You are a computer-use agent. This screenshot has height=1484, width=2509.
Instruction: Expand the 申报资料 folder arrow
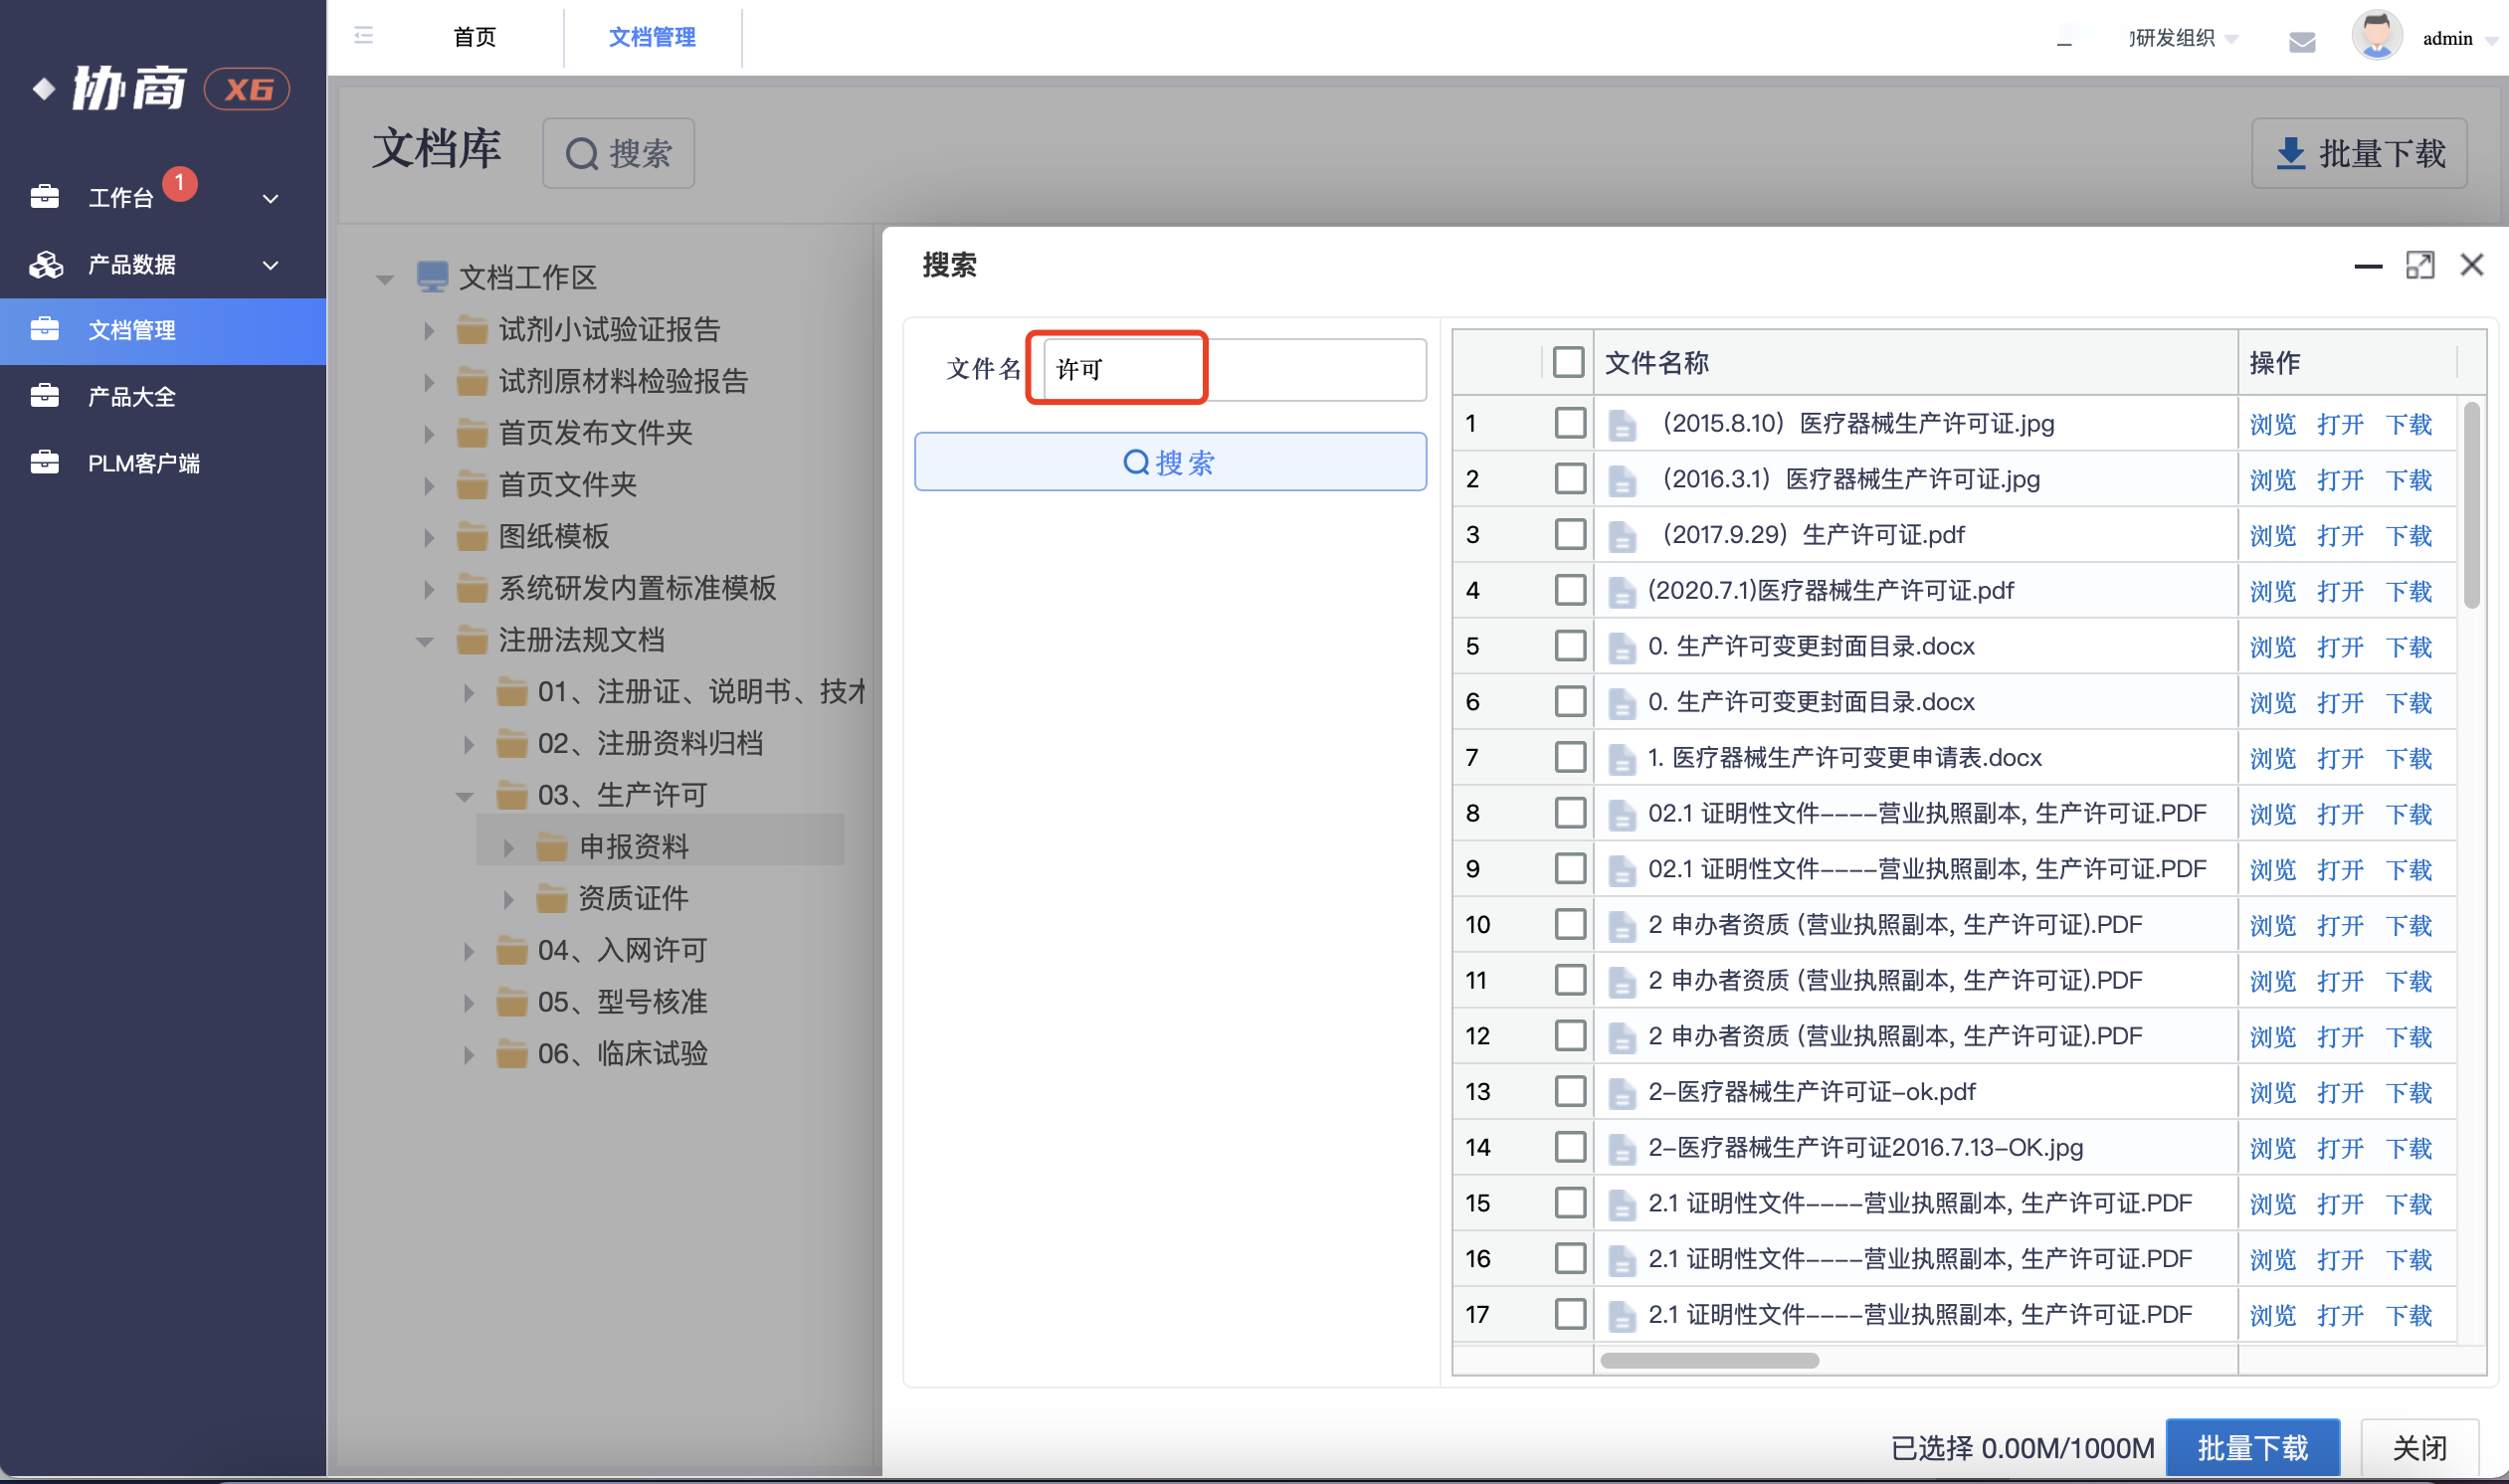pos(509,848)
